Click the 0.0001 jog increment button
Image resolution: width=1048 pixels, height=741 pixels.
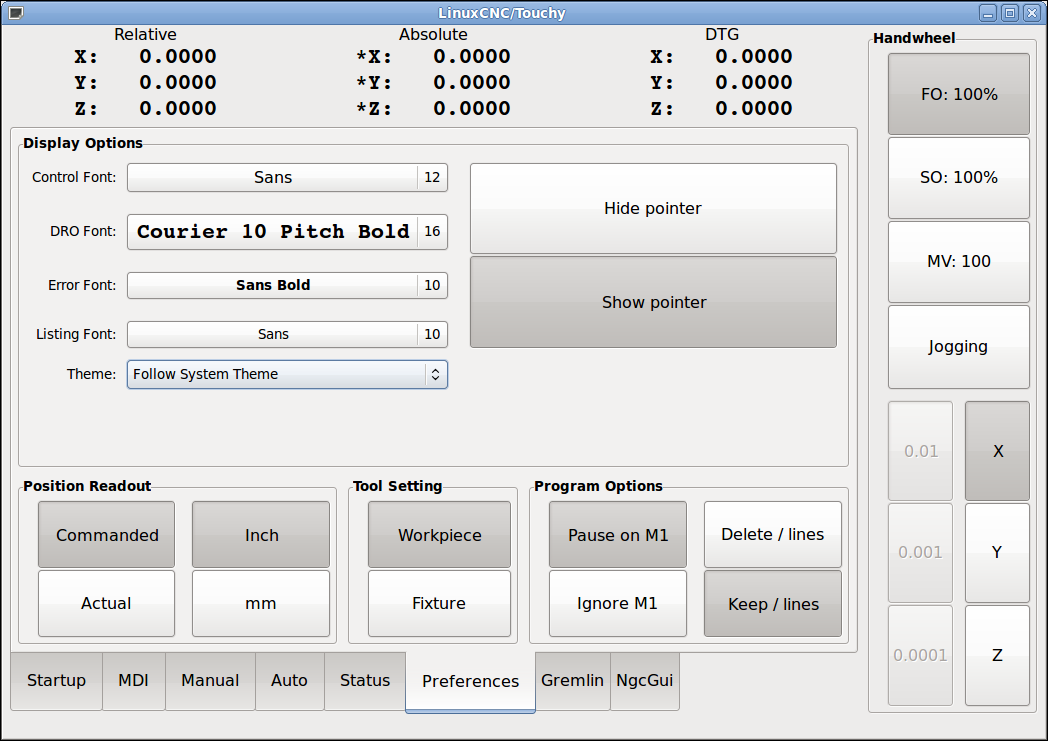tap(920, 655)
